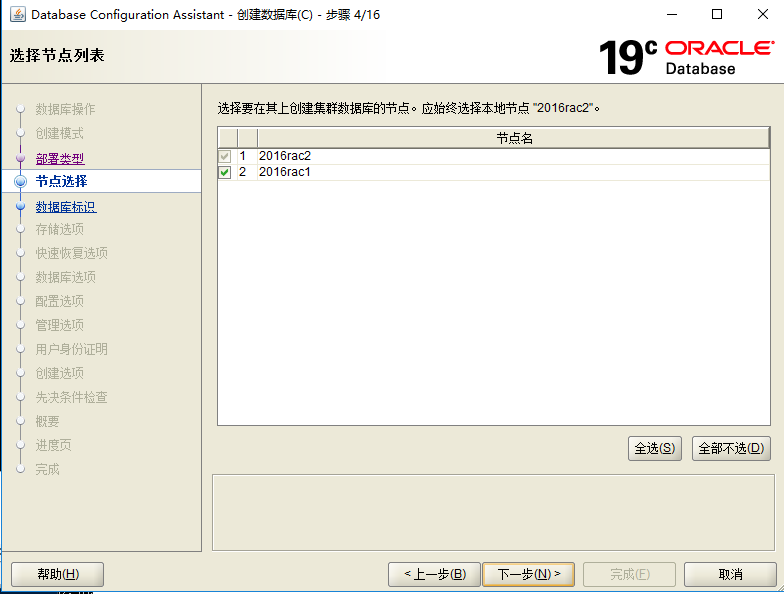Click the 节点名 column header

(x=514, y=138)
